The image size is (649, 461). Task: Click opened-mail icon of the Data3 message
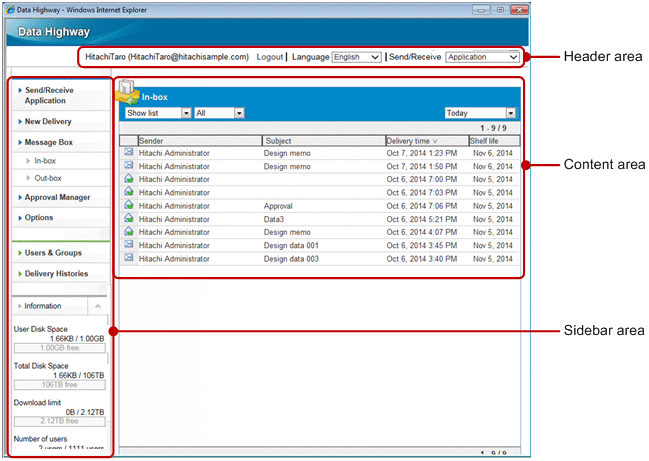128,218
